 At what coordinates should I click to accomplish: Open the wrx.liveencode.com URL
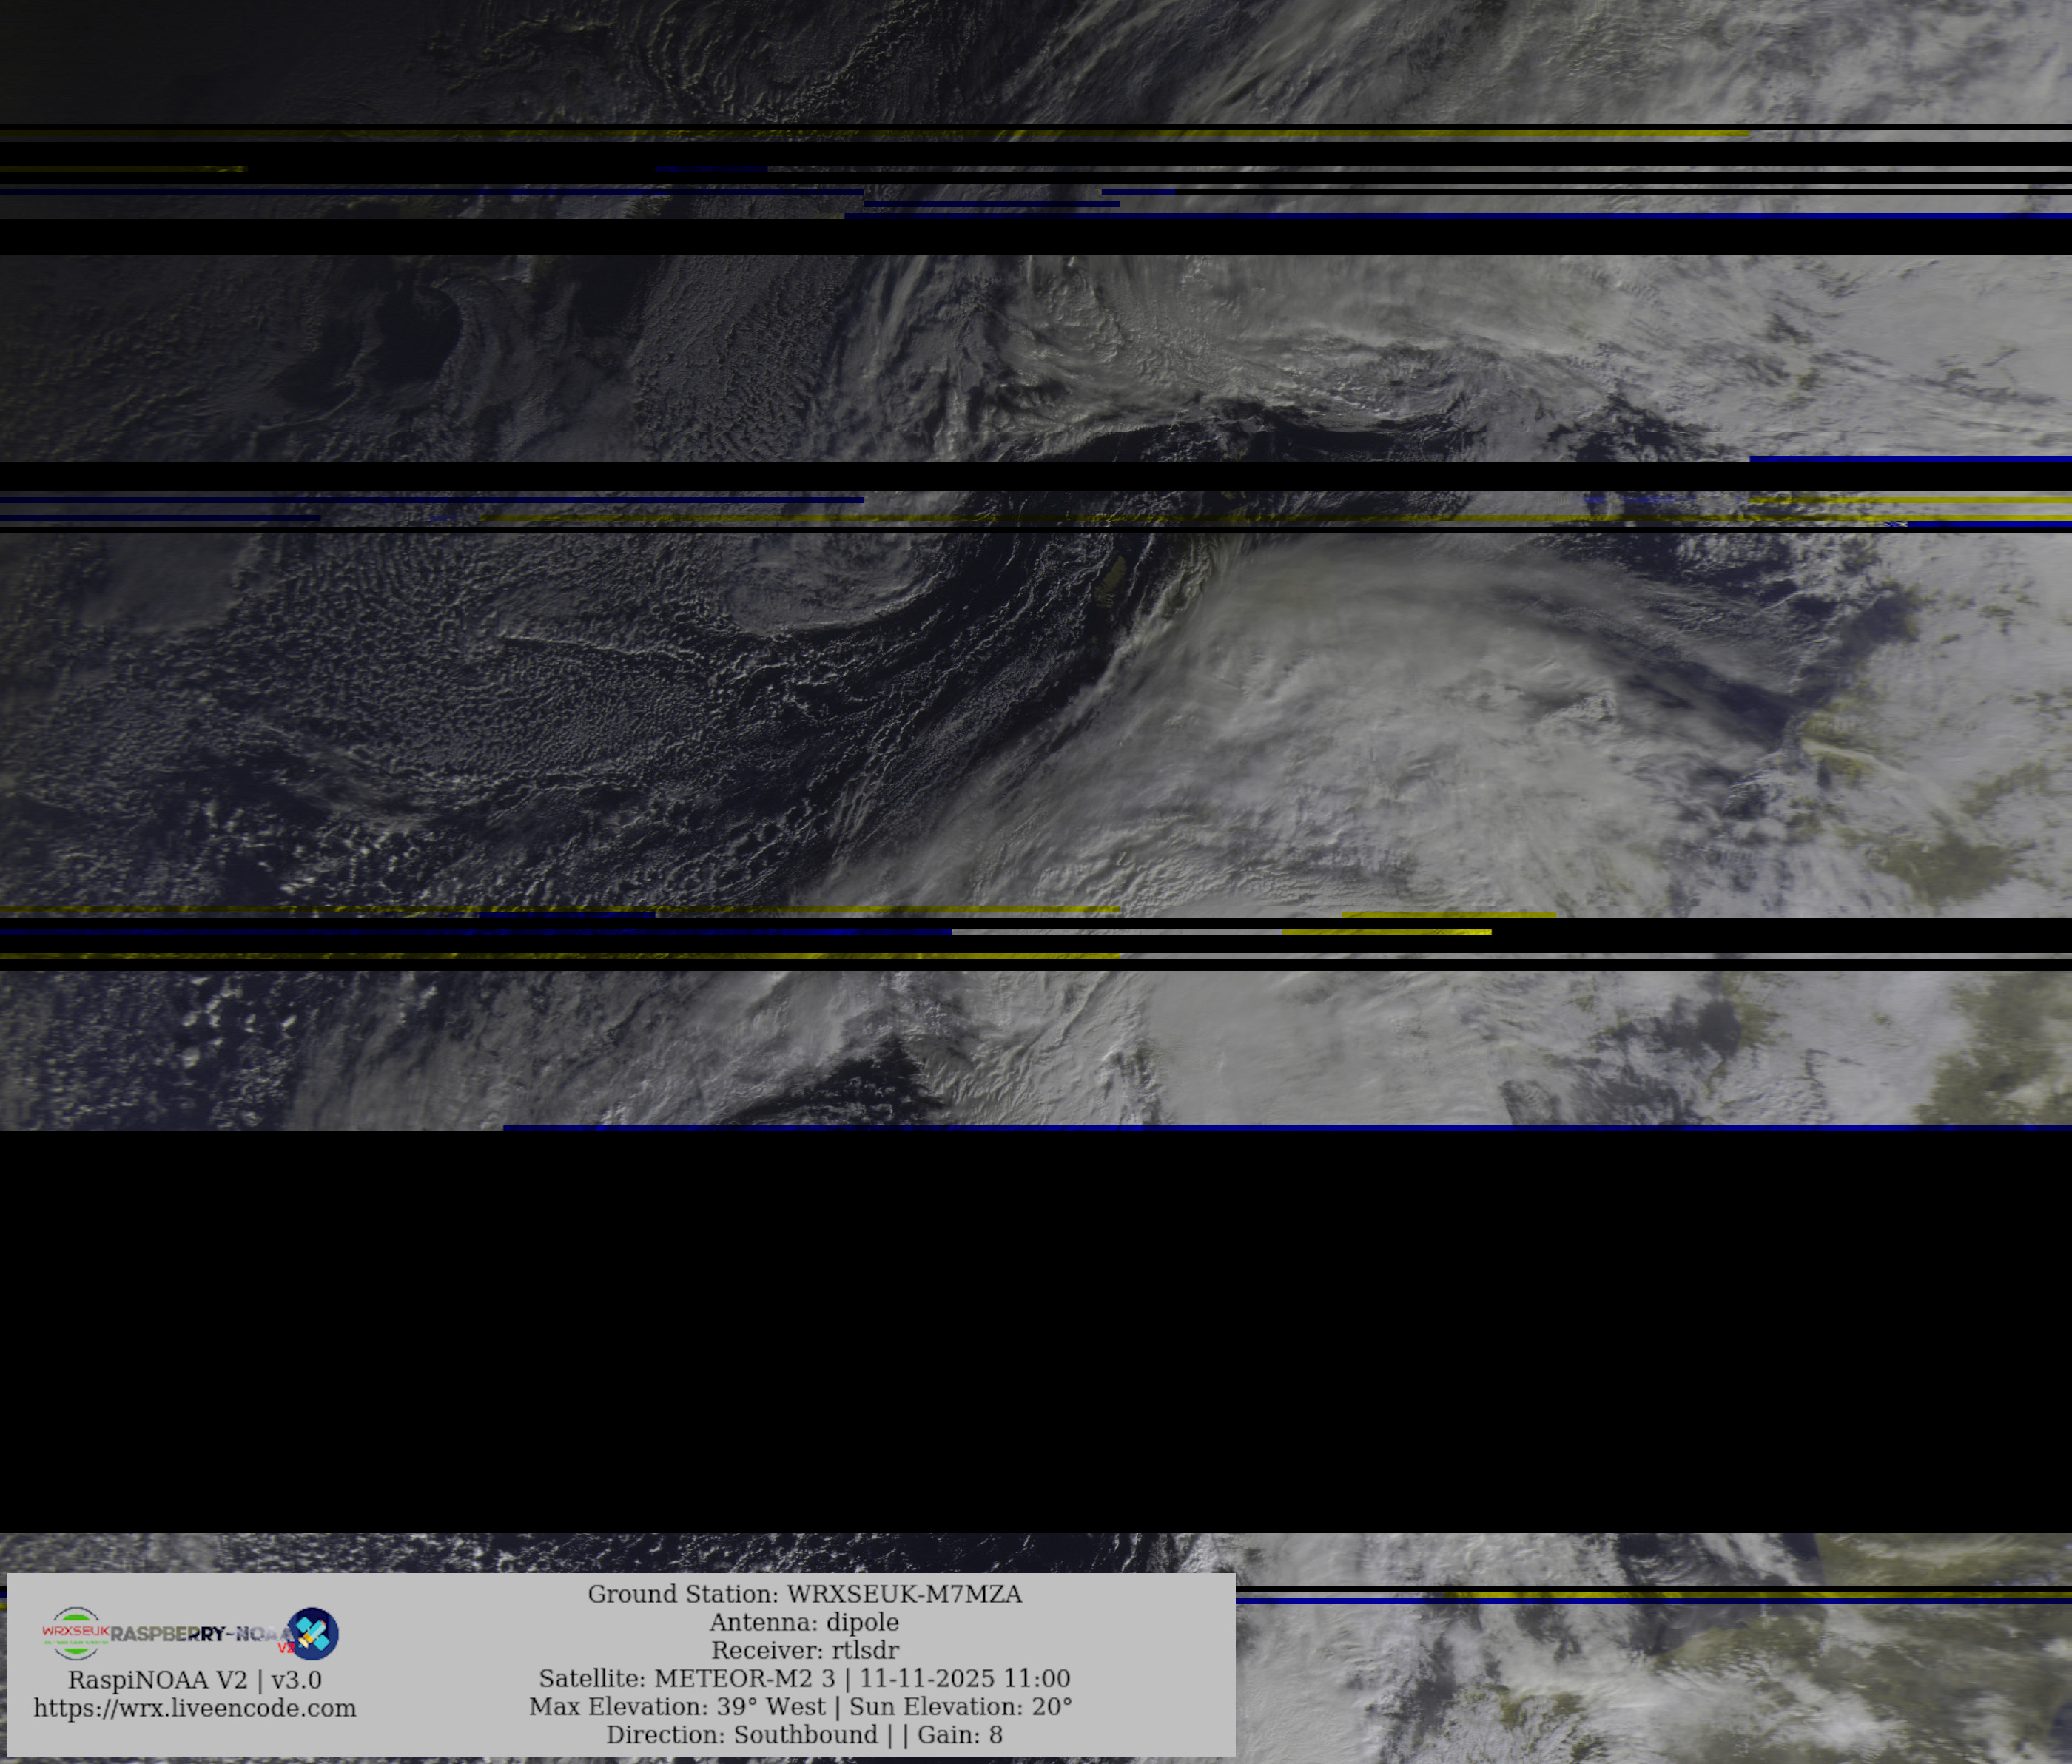(195, 1708)
